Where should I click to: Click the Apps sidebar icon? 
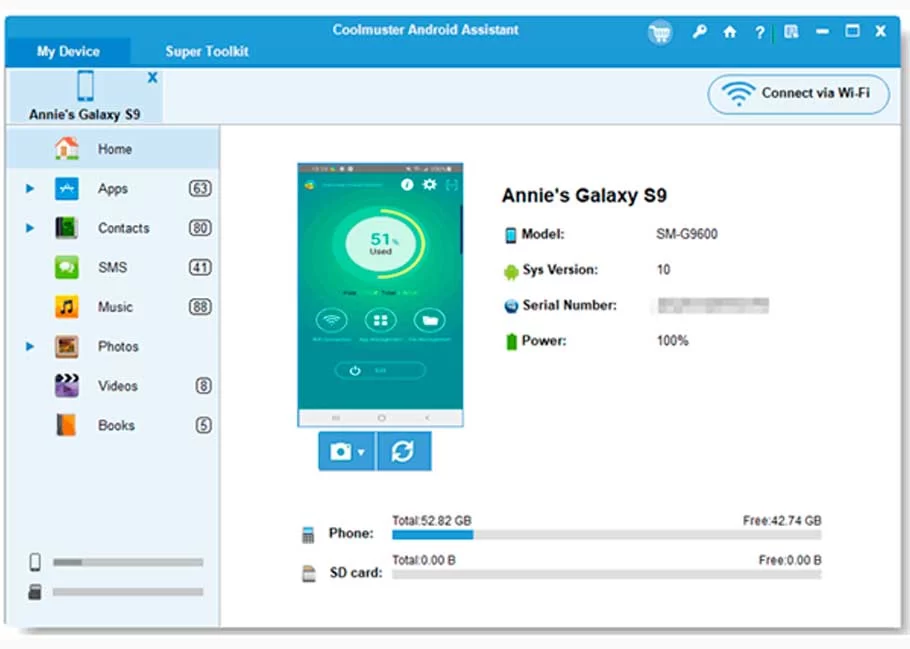[x=67, y=189]
